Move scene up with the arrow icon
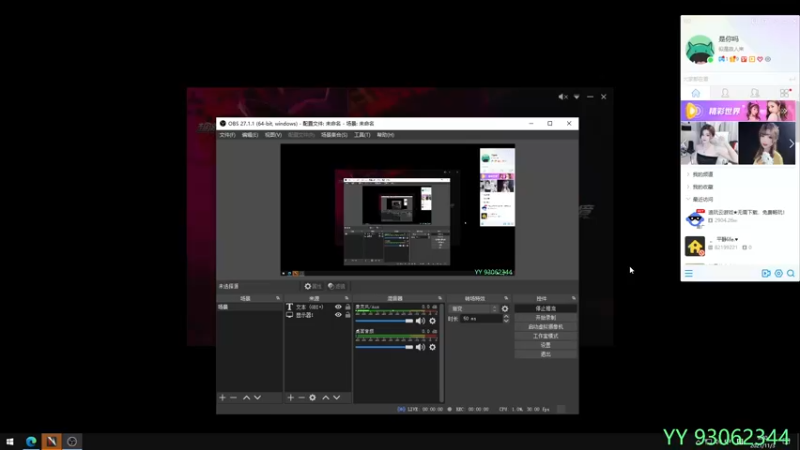 [x=246, y=397]
